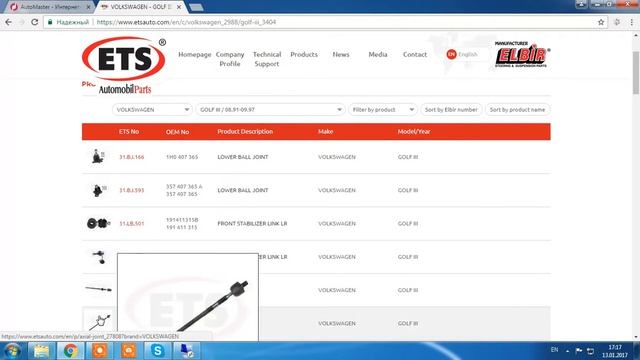Click the Product Description column header
640x360 pixels.
[x=245, y=131]
